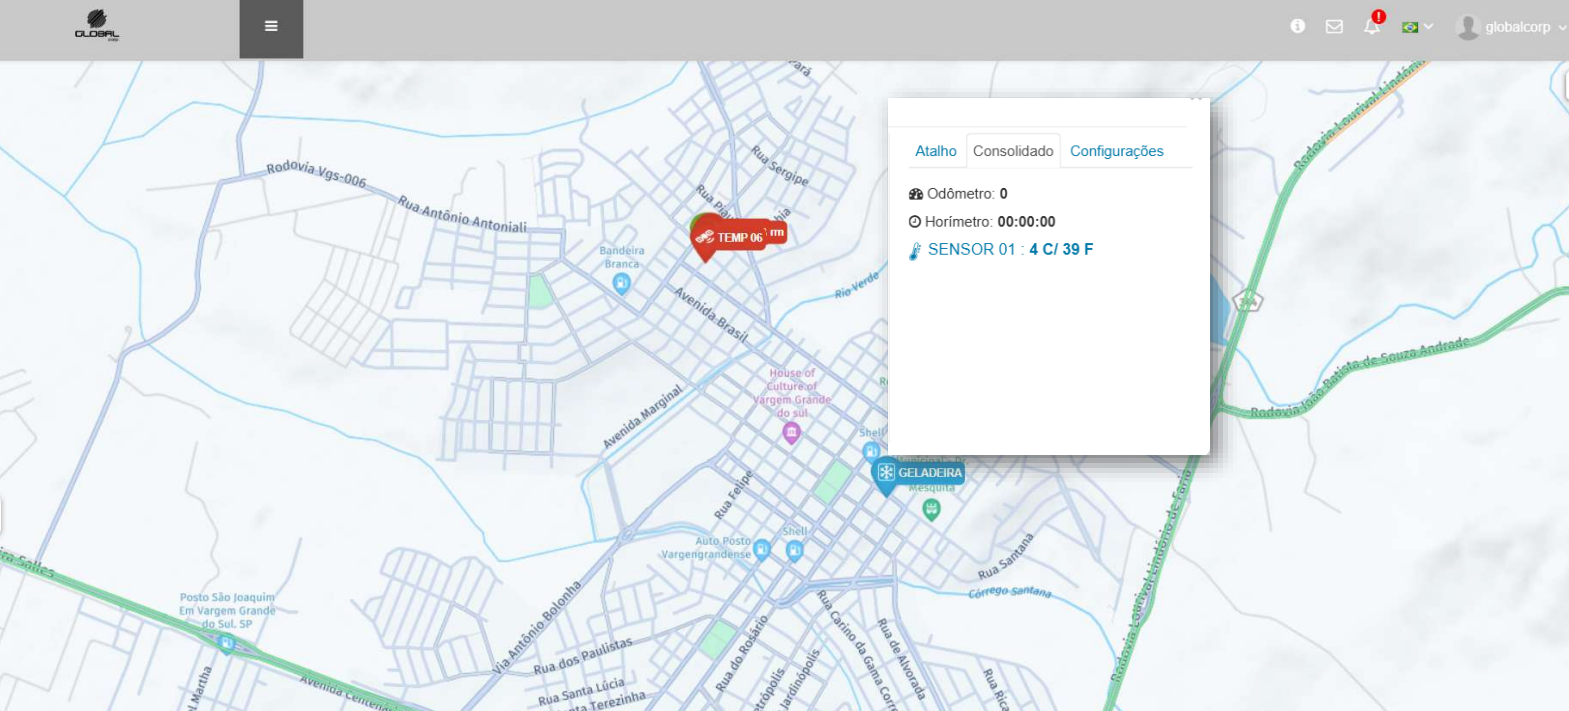Select the blue GELADEIRA marker
The height and width of the screenshot is (711, 1569).
[x=918, y=473]
